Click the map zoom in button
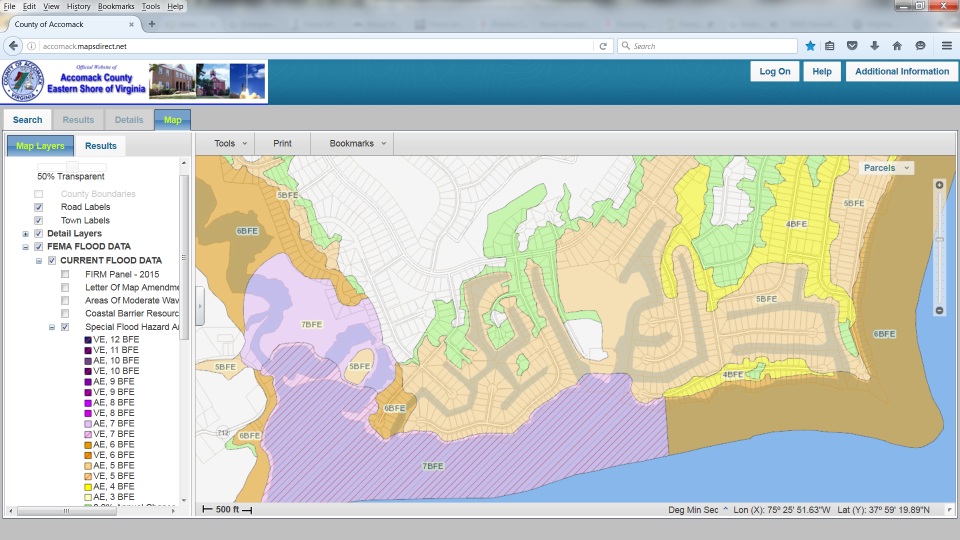The width and height of the screenshot is (960, 540). (x=939, y=185)
